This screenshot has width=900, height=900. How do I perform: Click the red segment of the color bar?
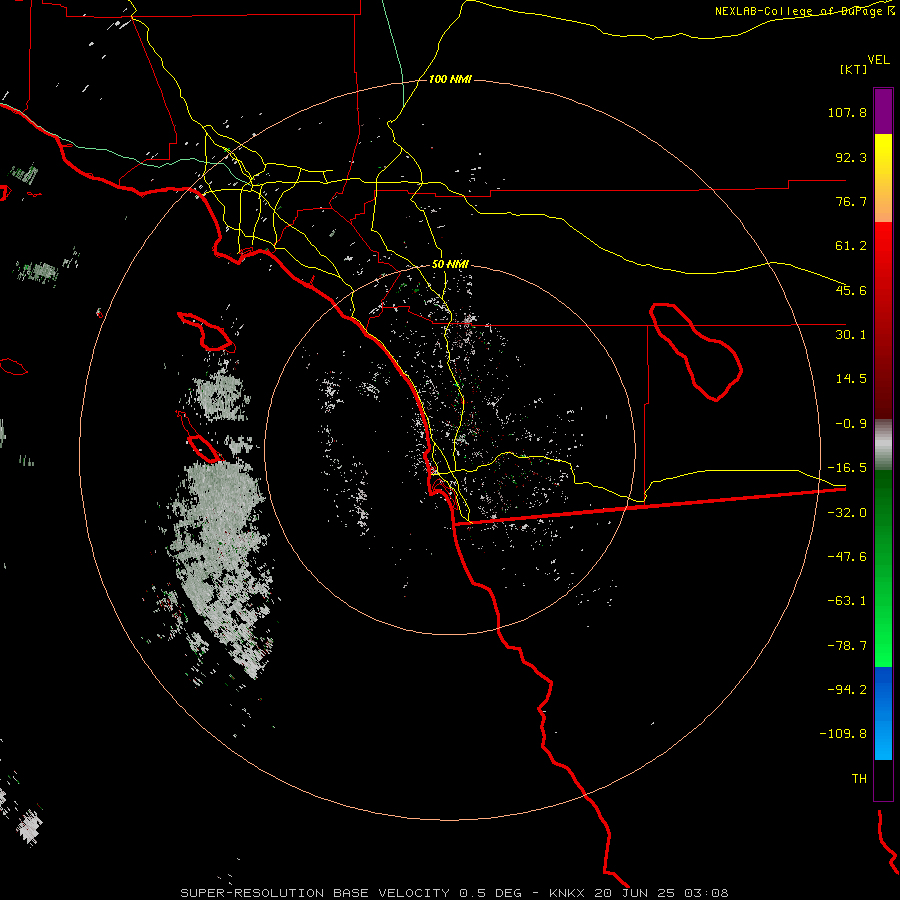pos(883,320)
